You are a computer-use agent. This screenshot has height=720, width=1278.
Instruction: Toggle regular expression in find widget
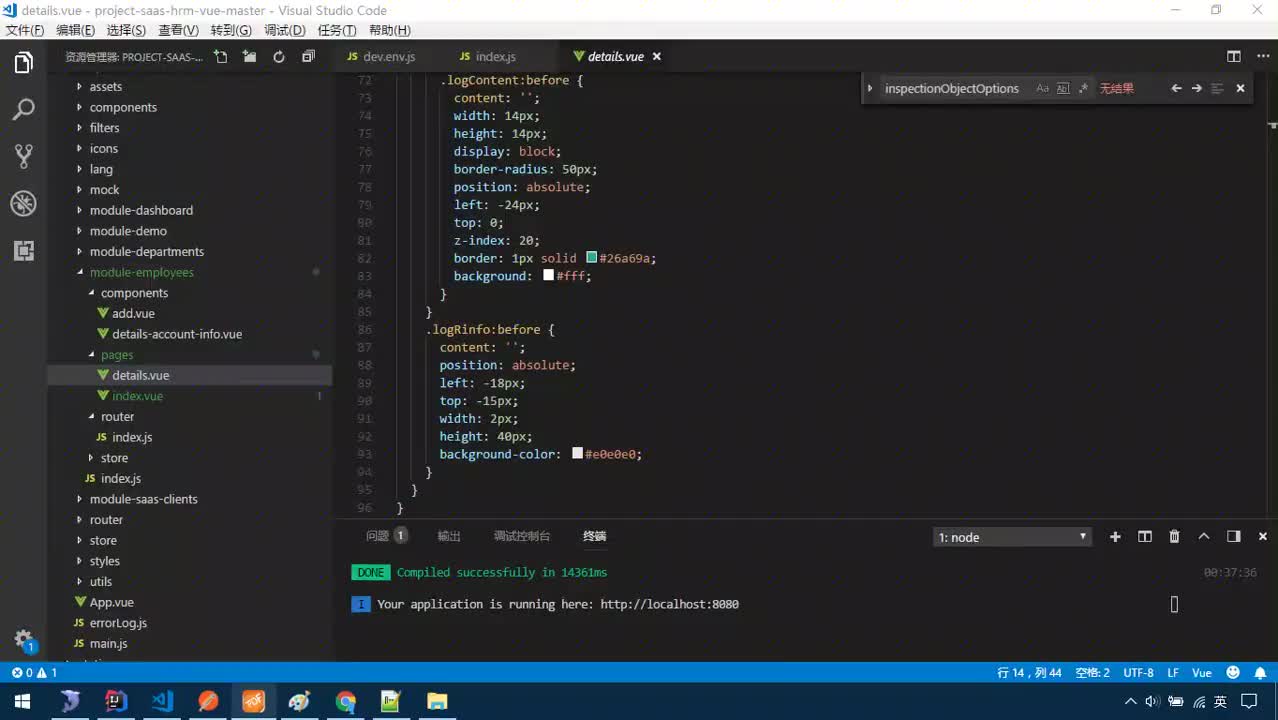pyautogui.click(x=1083, y=88)
